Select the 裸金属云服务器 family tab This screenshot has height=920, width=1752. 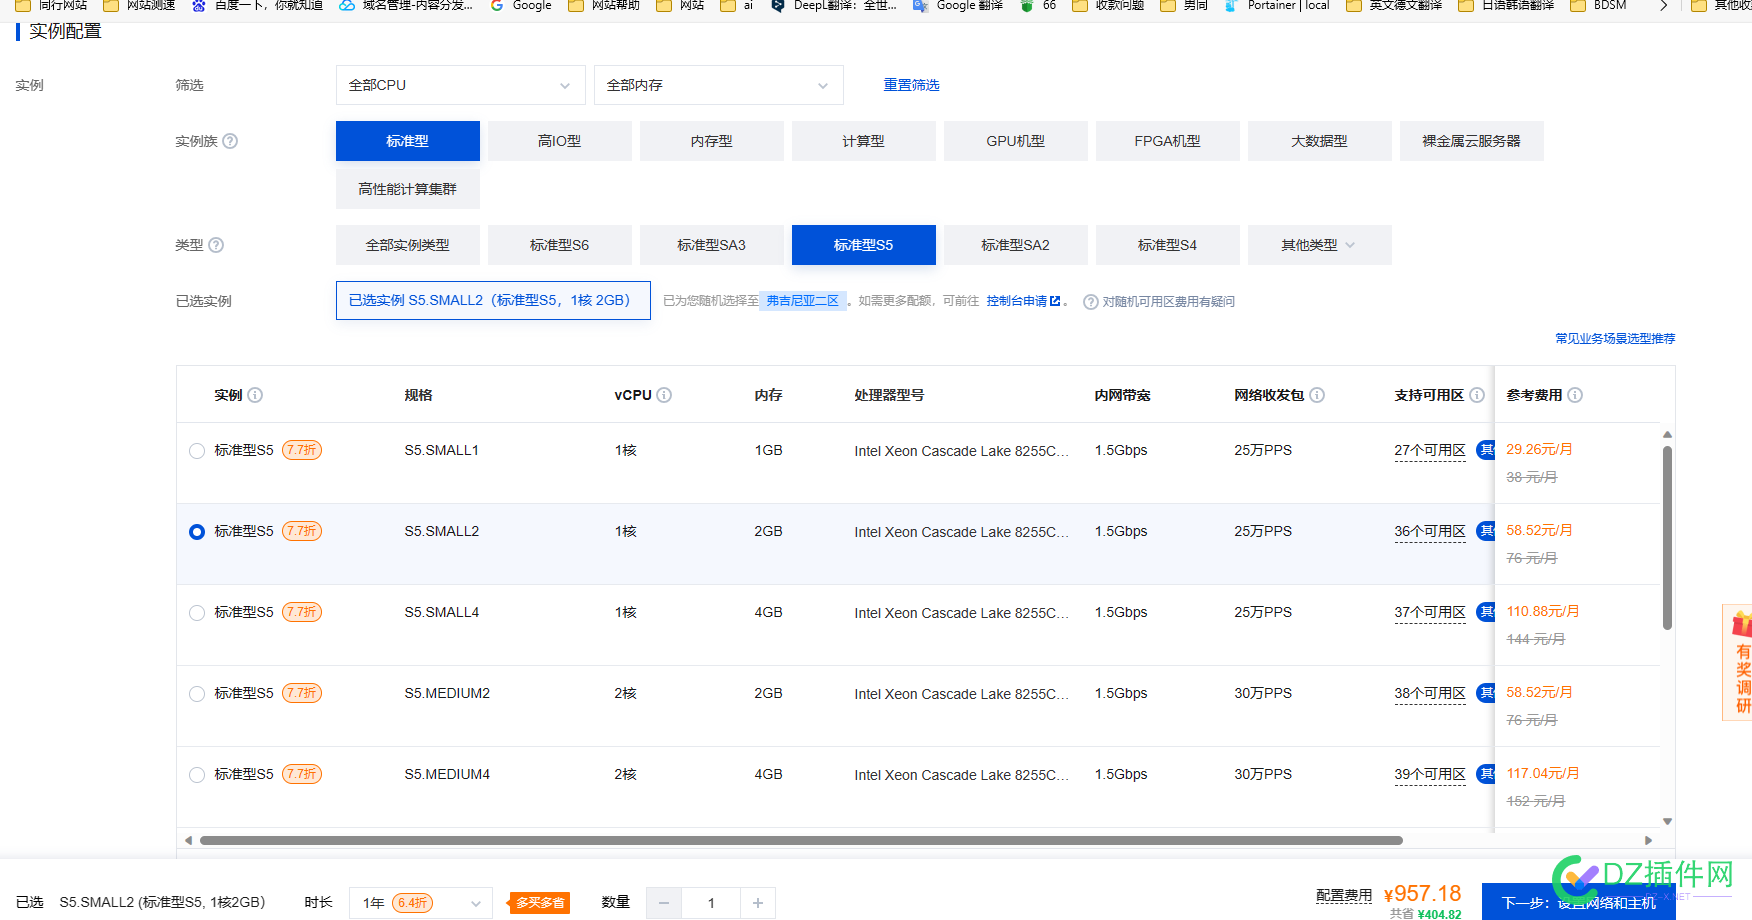tap(1472, 141)
